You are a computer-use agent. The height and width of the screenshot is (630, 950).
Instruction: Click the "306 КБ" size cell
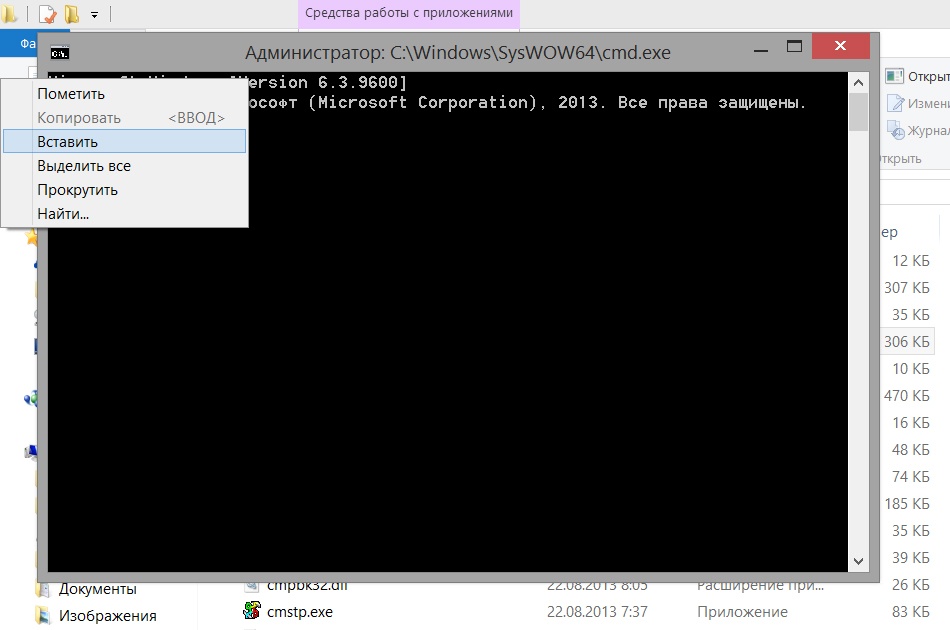pyautogui.click(x=906, y=342)
